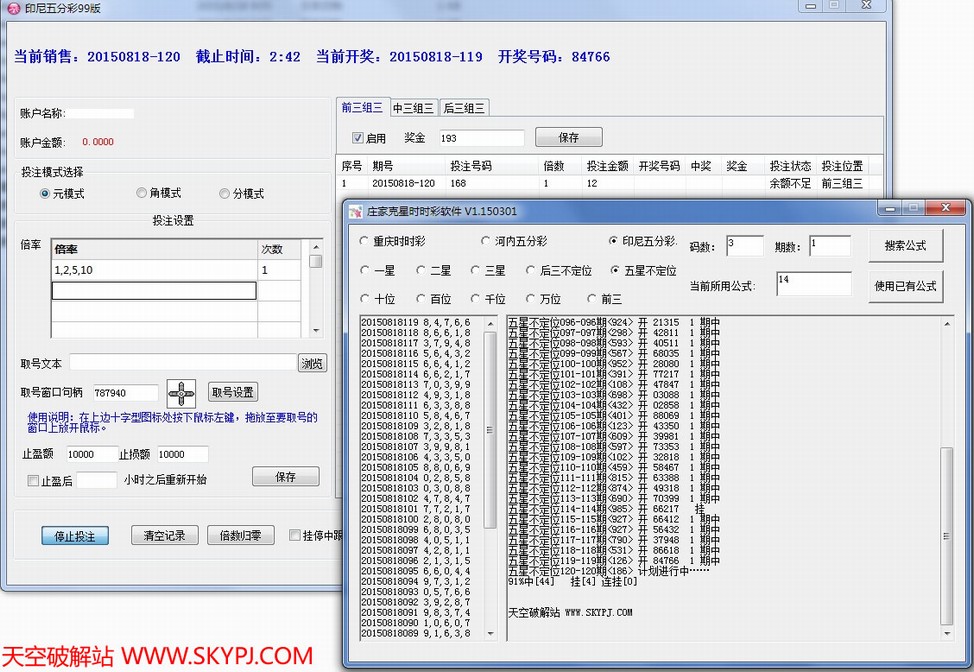The height and width of the screenshot is (672, 974).
Task: Switch to the 中三组三 tab
Action: click(413, 108)
